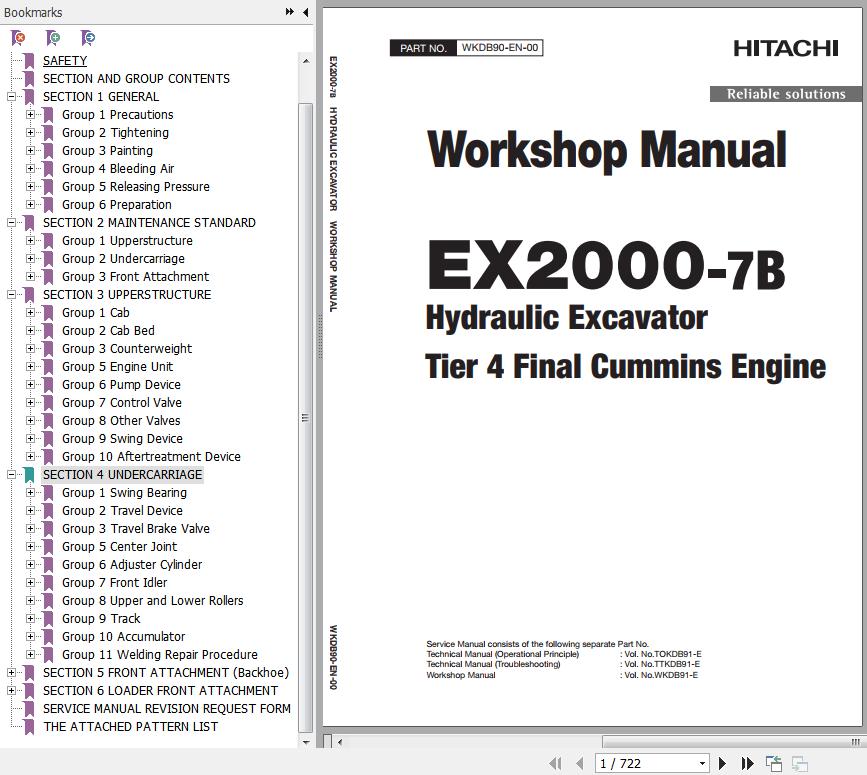Screen dimensions: 867x775
Task: Select Group 6 Pump Device bookmark
Action: [121, 385]
